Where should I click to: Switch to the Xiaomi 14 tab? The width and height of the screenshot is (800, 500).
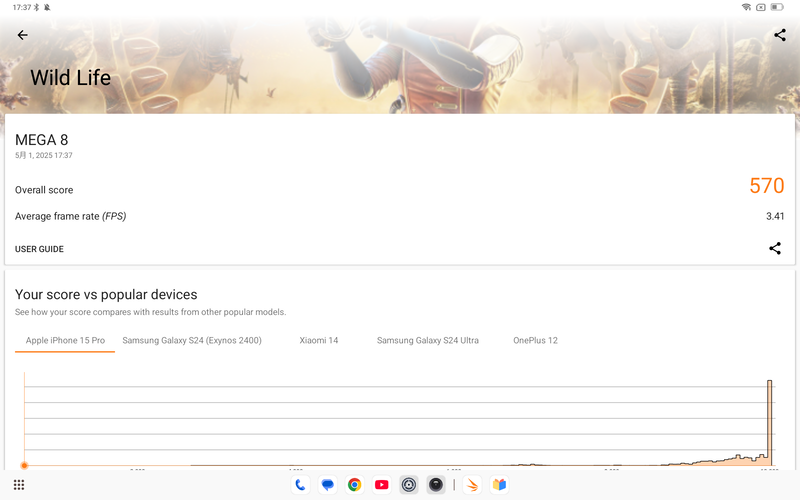click(319, 340)
